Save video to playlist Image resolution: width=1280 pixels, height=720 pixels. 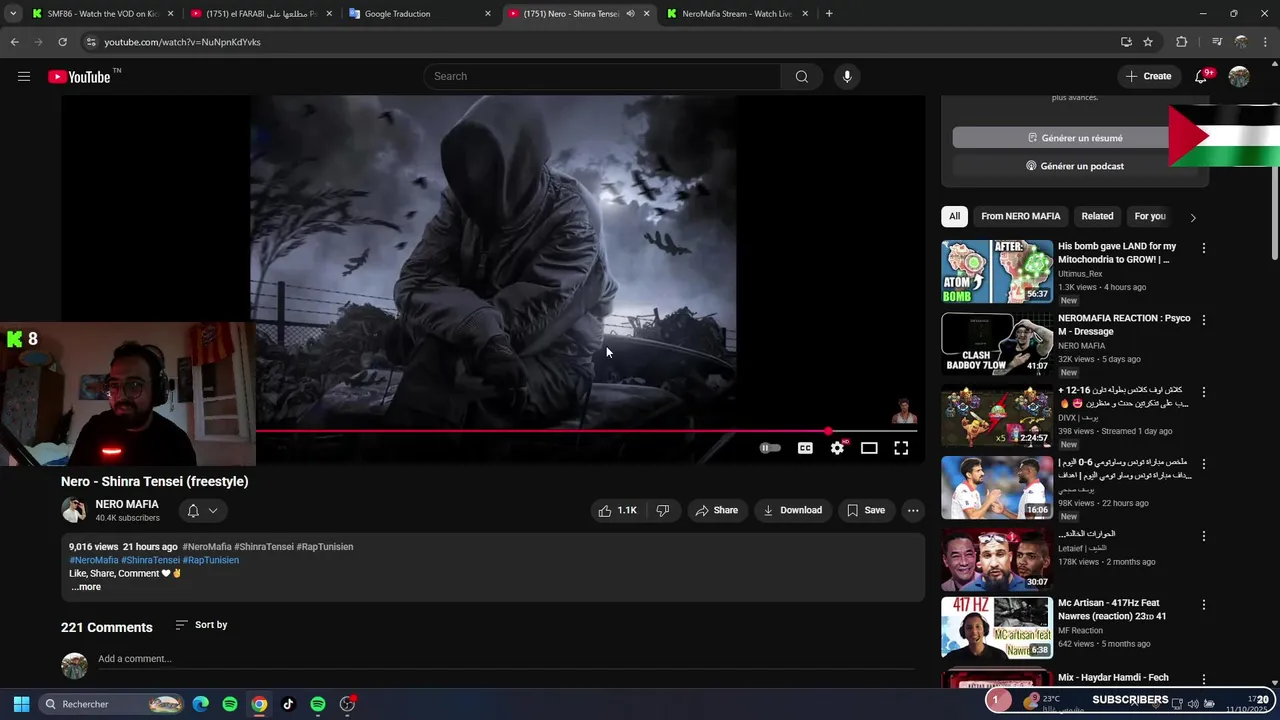[x=866, y=510]
